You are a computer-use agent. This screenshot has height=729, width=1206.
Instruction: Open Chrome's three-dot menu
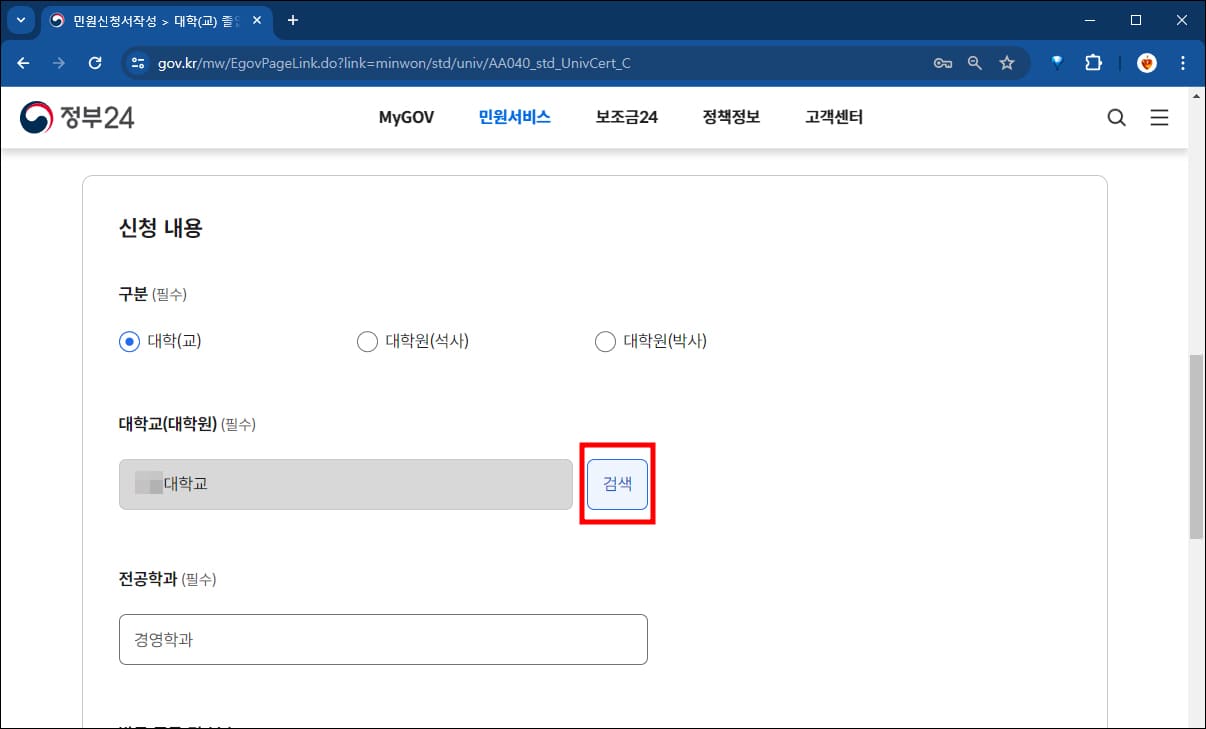tap(1183, 62)
